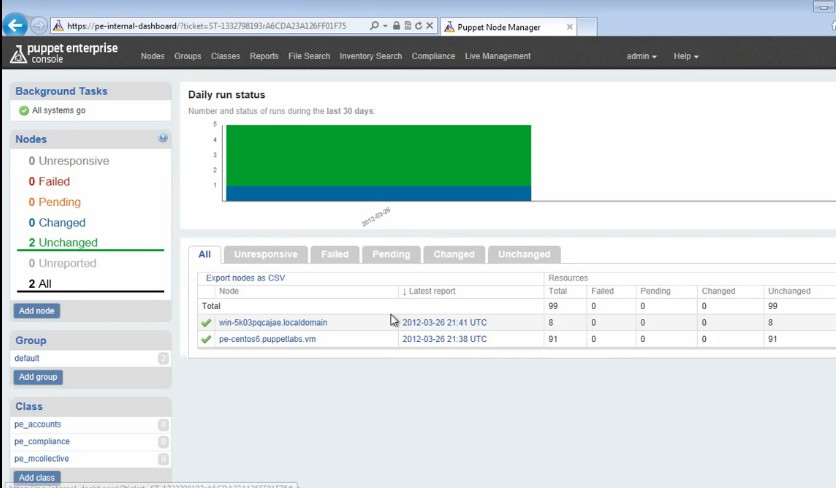Open the Classes menu item
This screenshot has width=836, height=488.
226,56
